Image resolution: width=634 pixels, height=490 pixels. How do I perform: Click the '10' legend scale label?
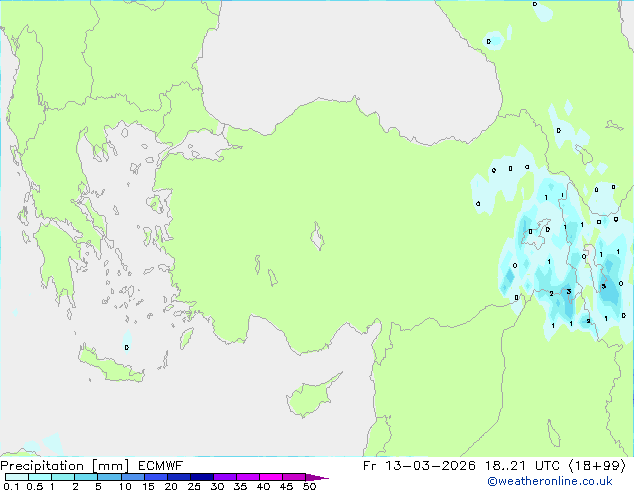click(125, 486)
